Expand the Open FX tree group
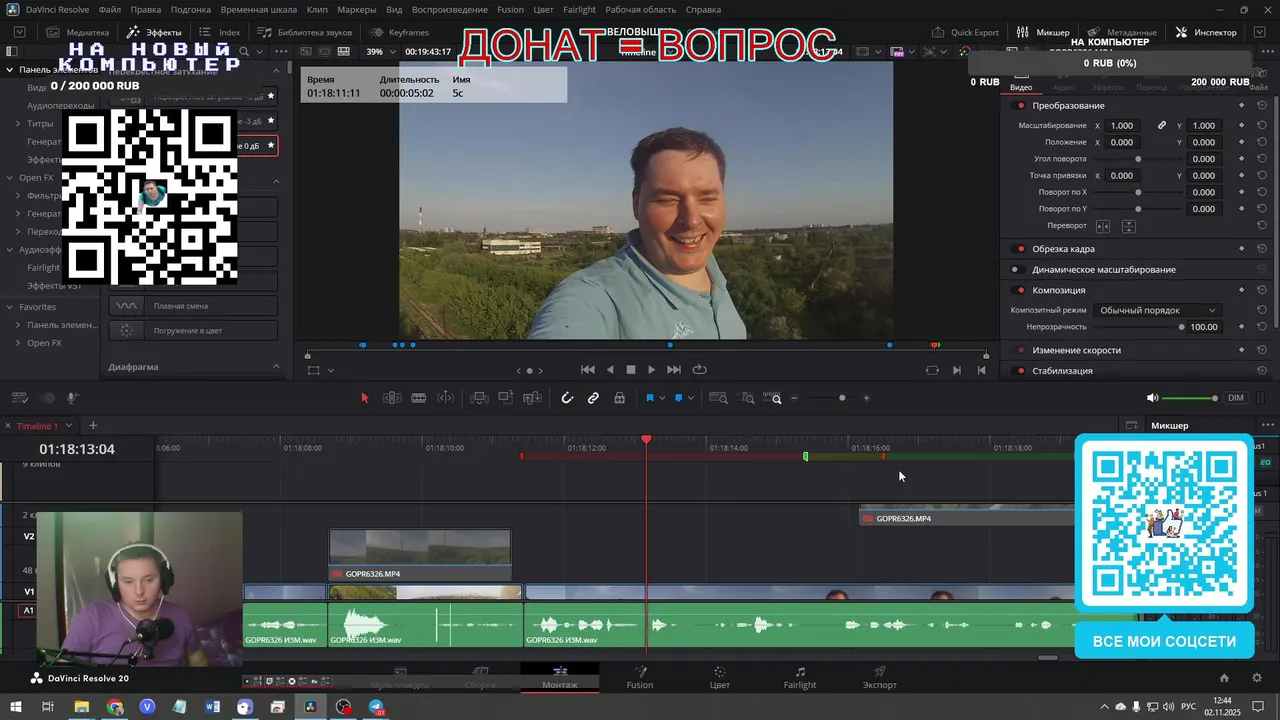Image resolution: width=1280 pixels, height=720 pixels. [9, 178]
